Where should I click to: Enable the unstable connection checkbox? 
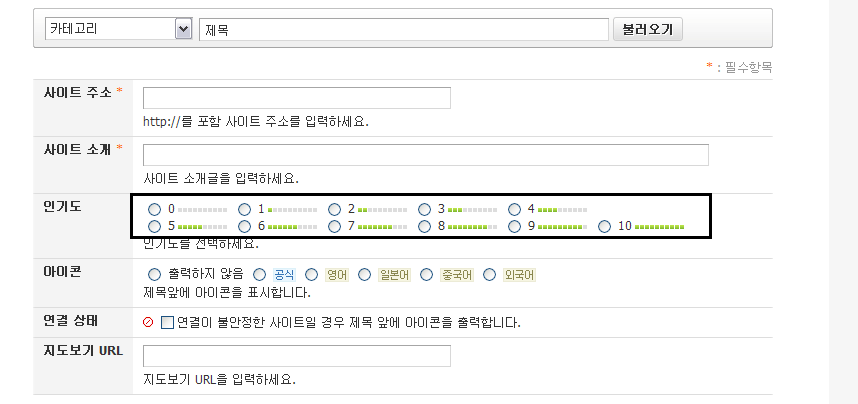tap(167, 322)
